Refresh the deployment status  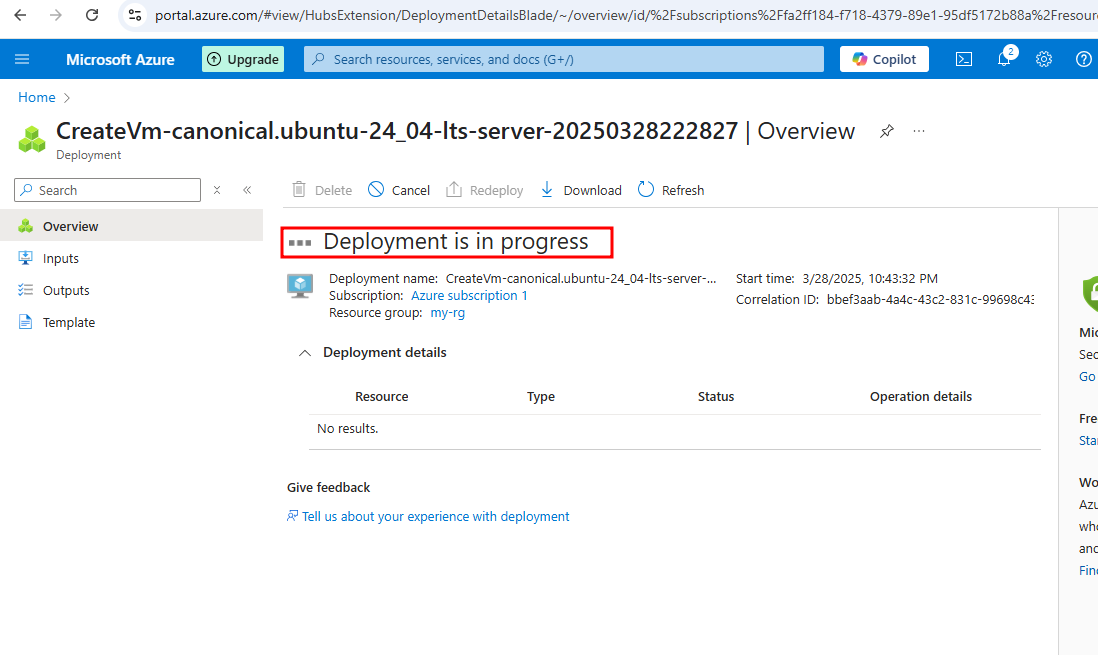coord(671,190)
